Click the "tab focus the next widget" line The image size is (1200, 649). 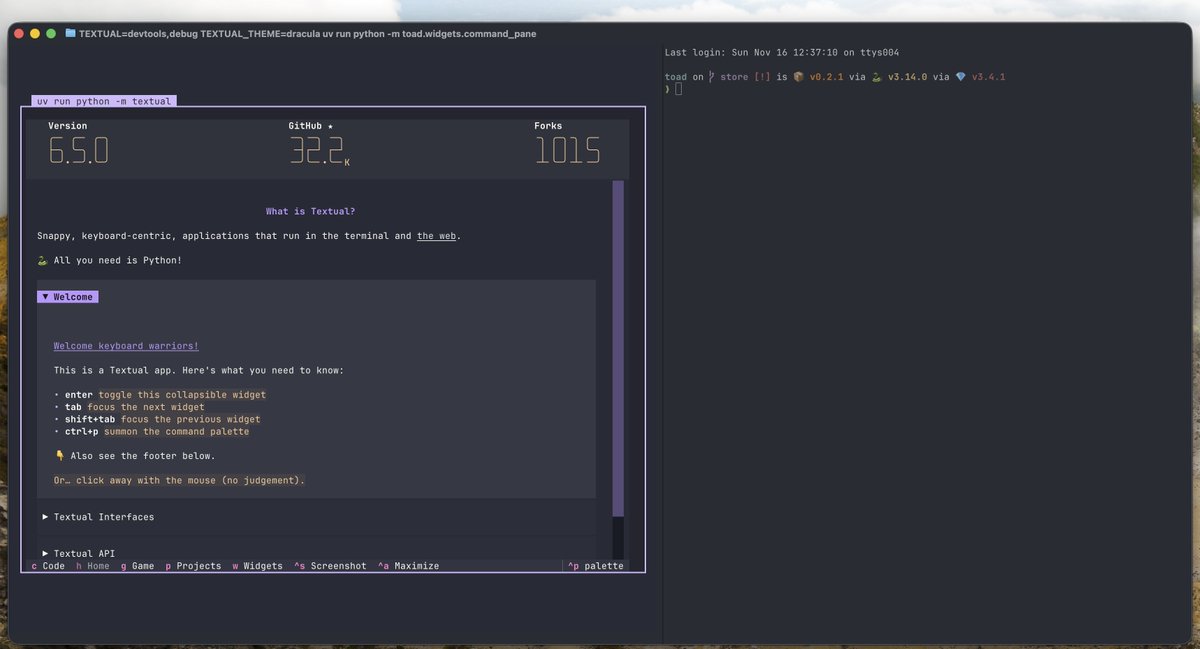pyautogui.click(x=129, y=407)
